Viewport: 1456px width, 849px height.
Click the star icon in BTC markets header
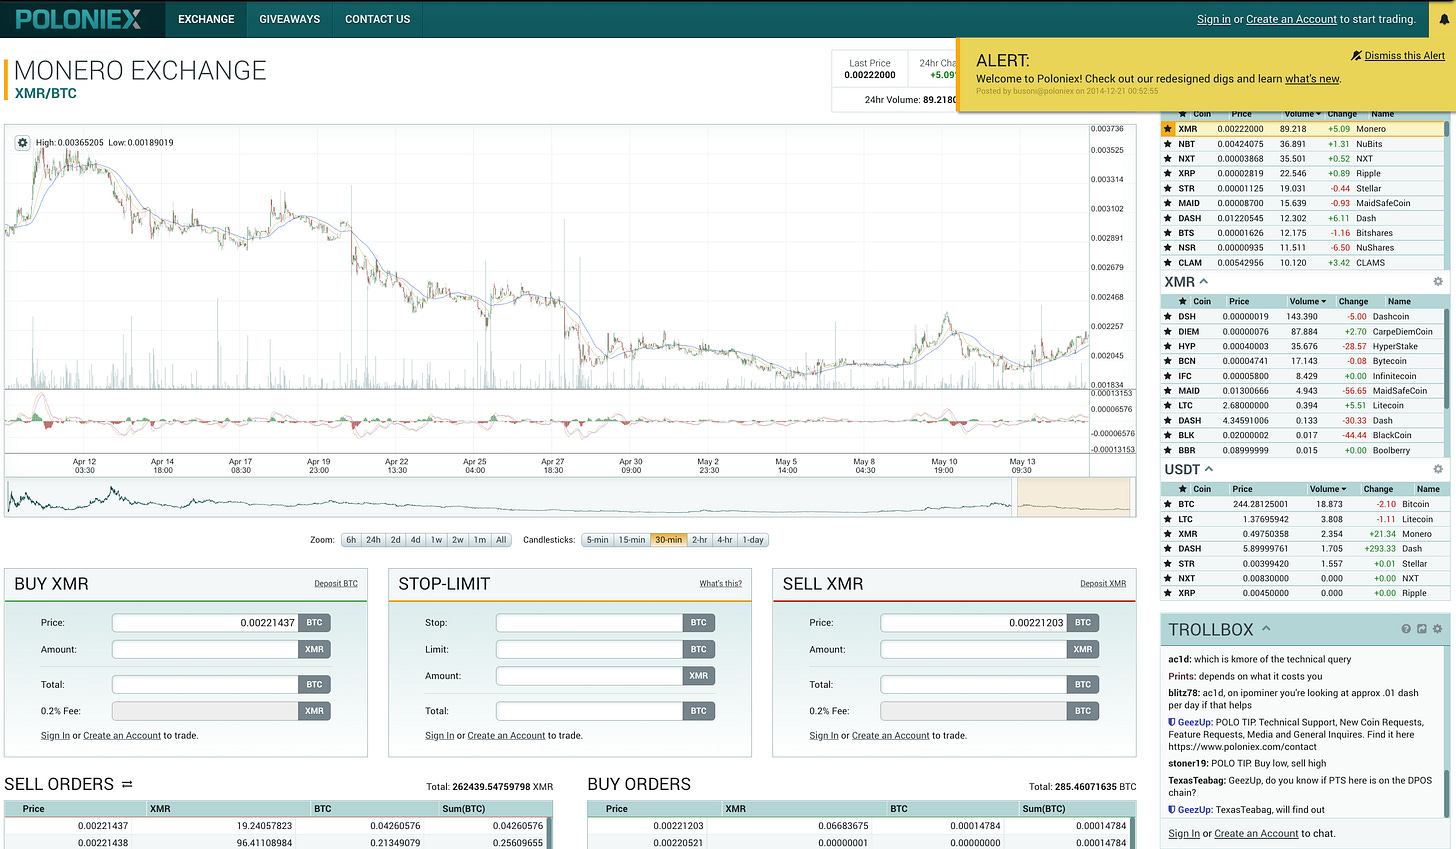click(1183, 114)
